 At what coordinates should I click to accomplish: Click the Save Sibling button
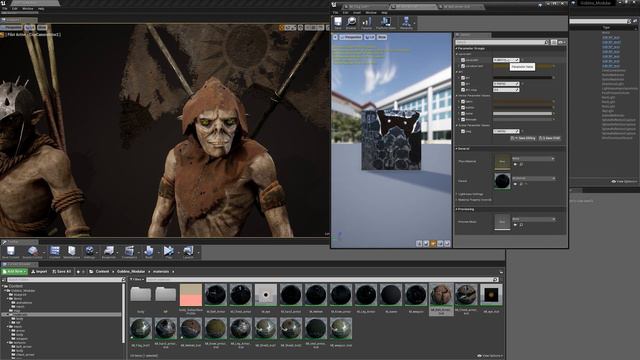pos(523,138)
